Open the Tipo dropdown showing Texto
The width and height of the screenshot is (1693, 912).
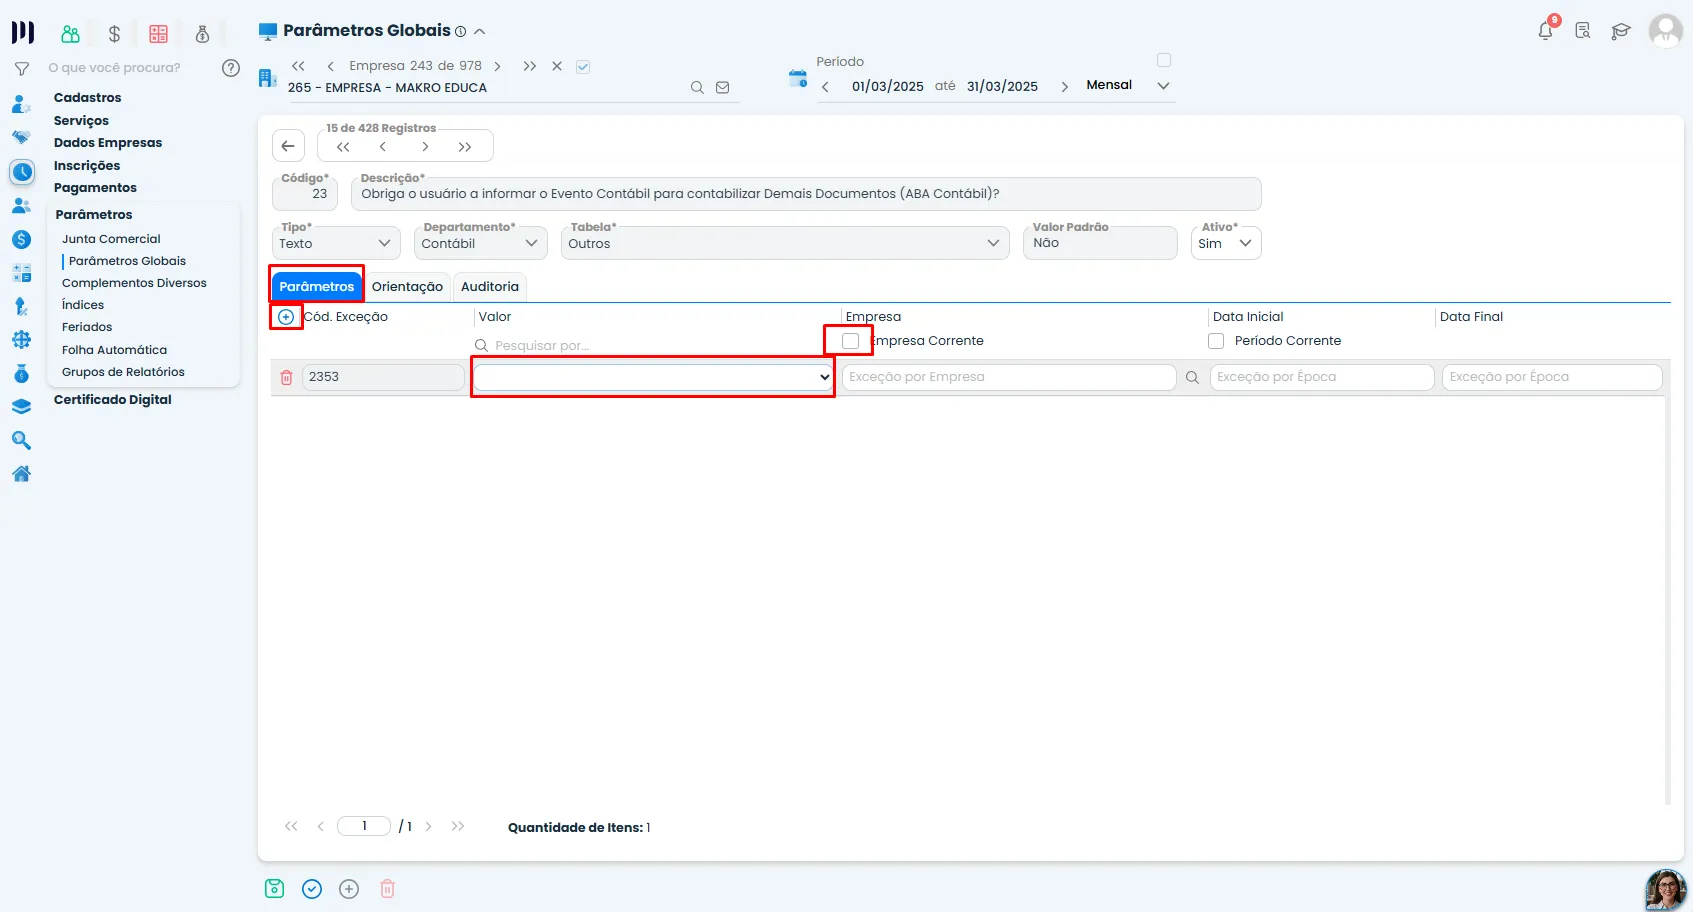(x=336, y=243)
